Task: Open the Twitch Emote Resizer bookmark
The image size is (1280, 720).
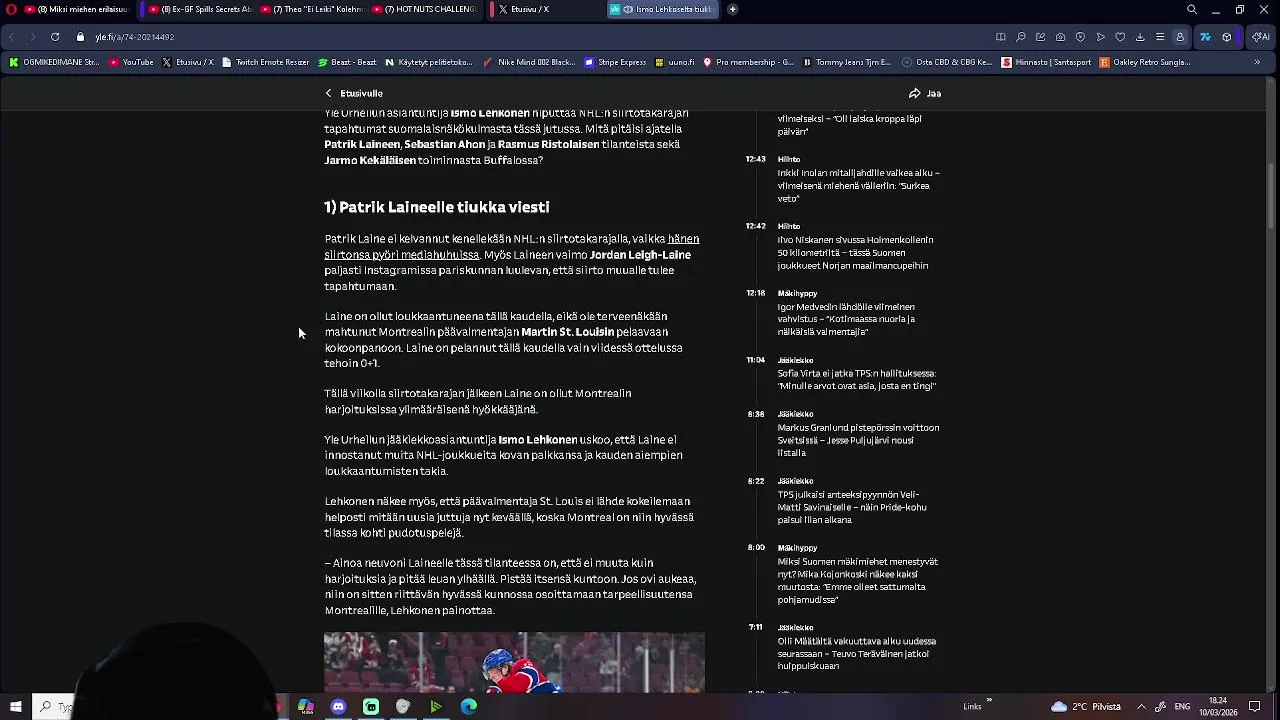Action: tap(265, 62)
